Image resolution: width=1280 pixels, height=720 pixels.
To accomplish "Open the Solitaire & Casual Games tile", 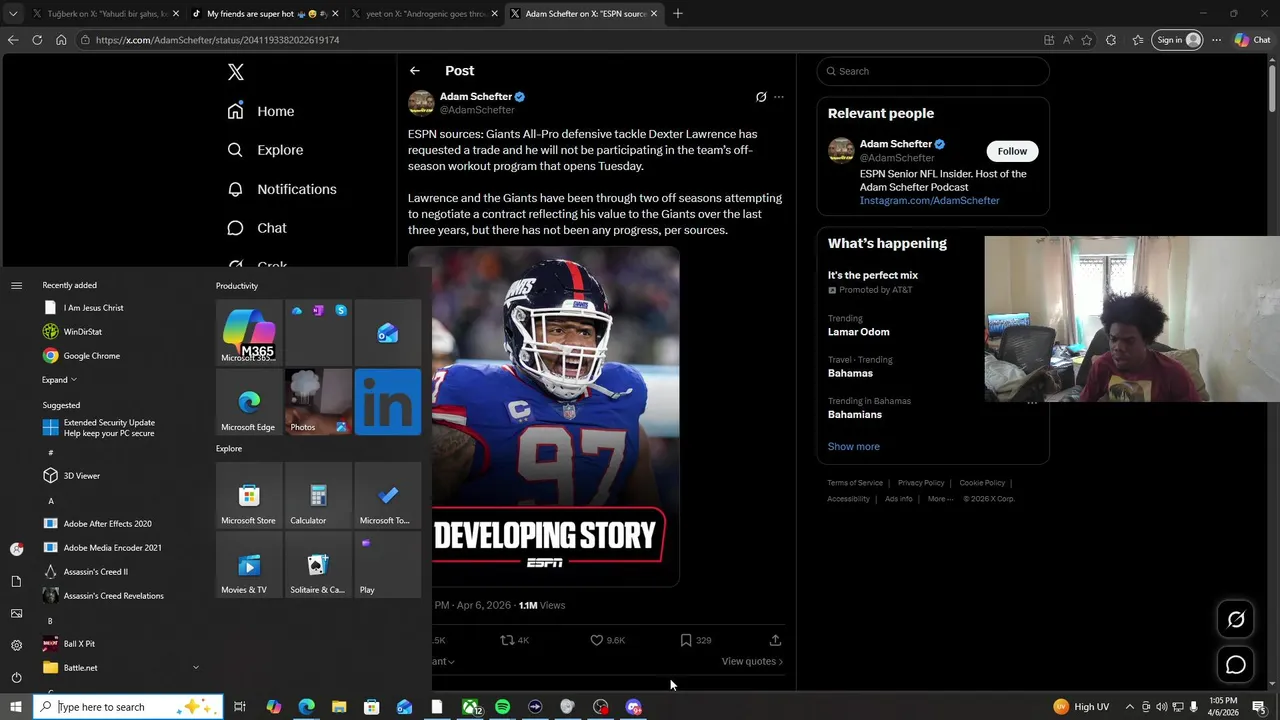I will click(318, 564).
